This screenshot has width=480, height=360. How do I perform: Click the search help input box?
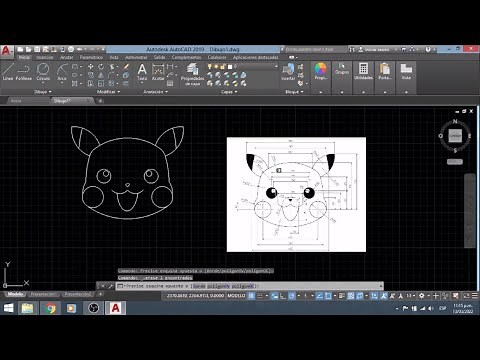(x=316, y=49)
